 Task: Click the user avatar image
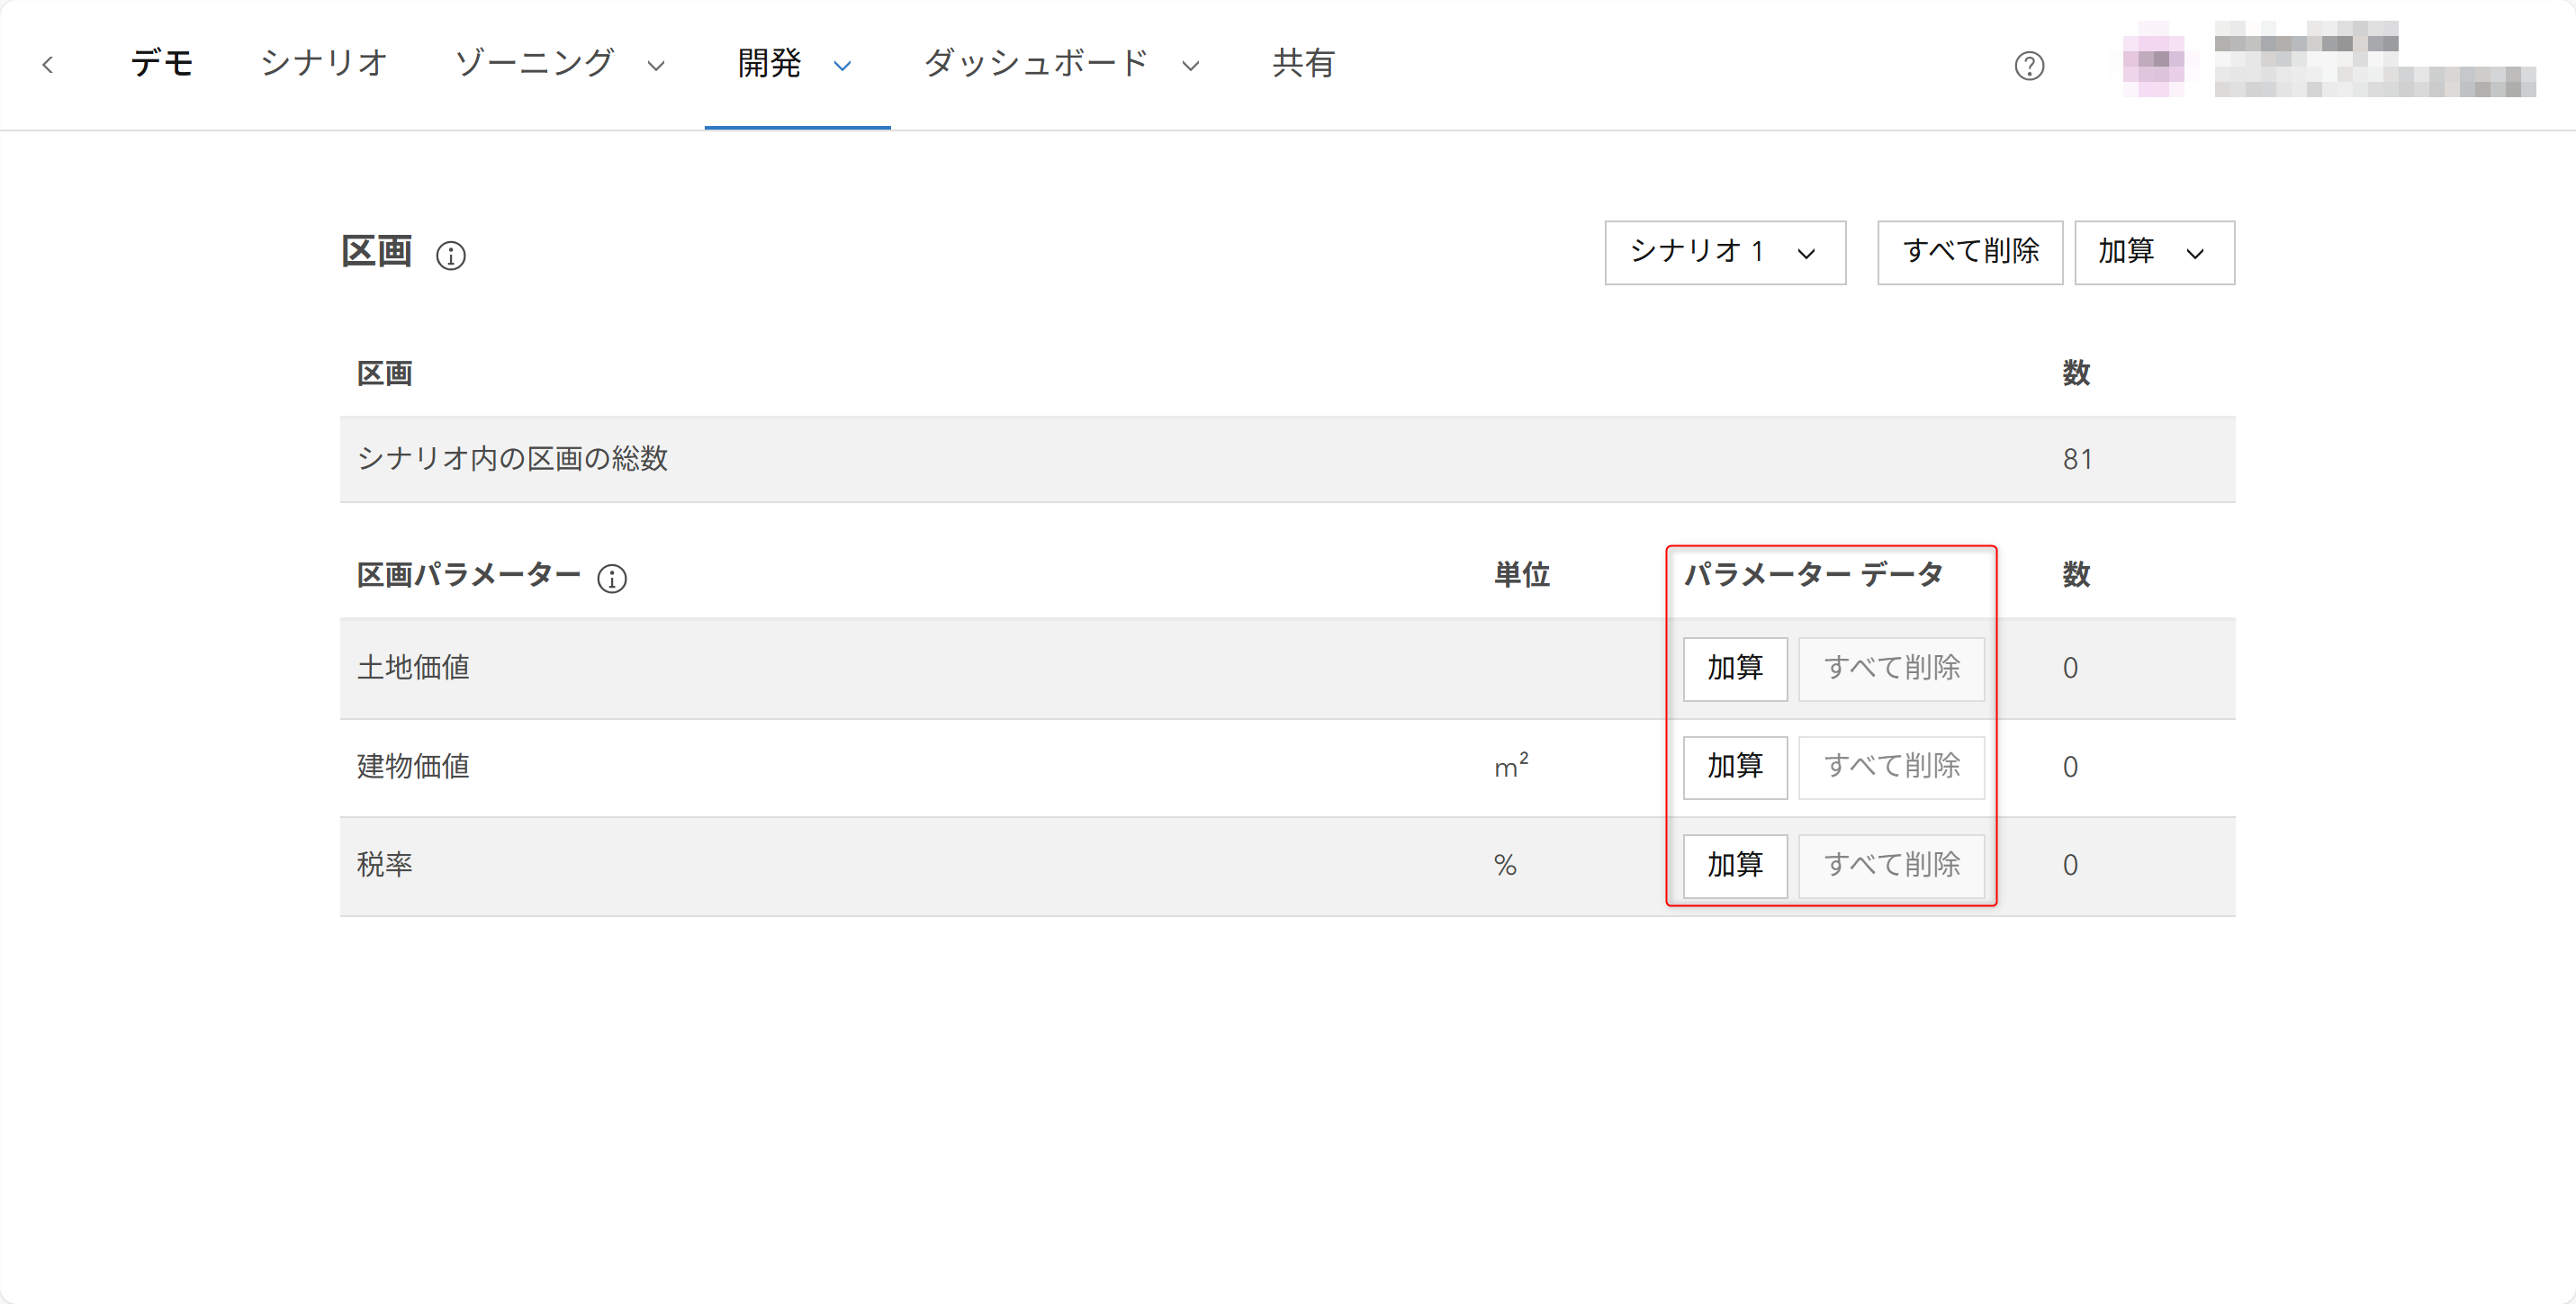(x=2153, y=60)
